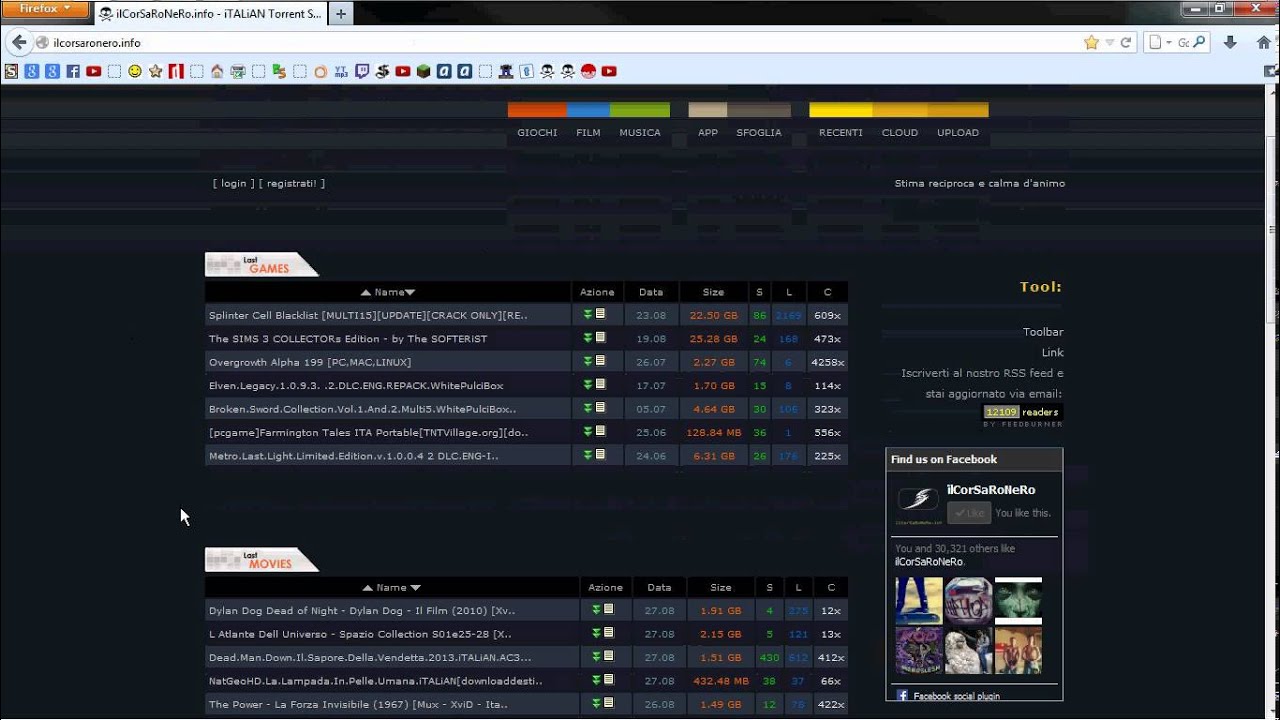Viewport: 1280px width, 720px height.
Task: Click green download arrow for Dead.Man.Down row
Action: point(596,656)
